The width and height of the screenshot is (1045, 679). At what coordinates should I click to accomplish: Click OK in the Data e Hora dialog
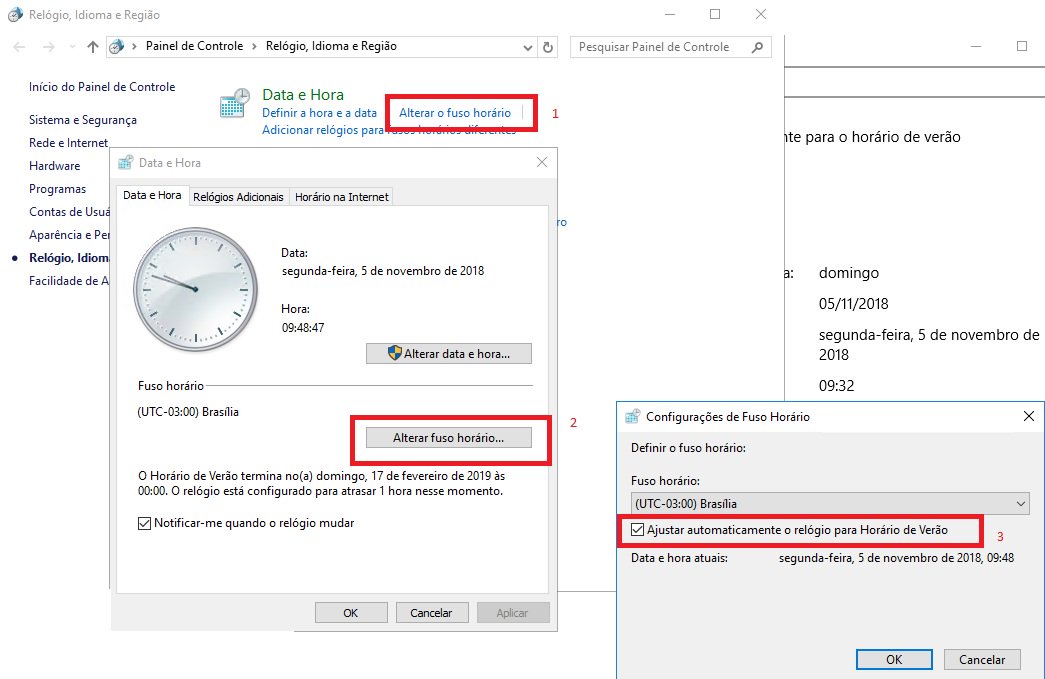[351, 613]
